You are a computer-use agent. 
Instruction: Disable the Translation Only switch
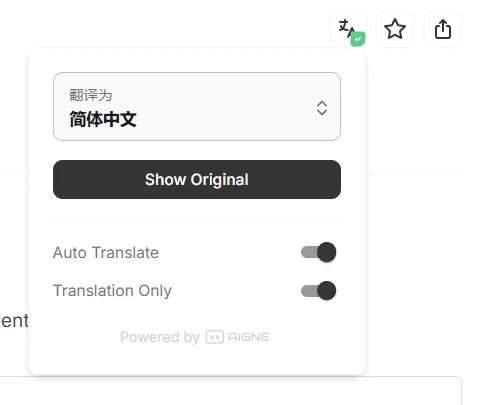[x=318, y=291]
